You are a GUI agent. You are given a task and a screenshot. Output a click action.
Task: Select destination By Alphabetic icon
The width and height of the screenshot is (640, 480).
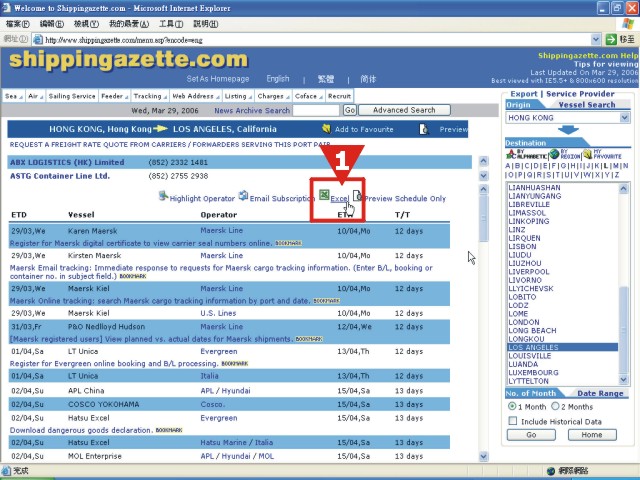pyautogui.click(x=527, y=154)
